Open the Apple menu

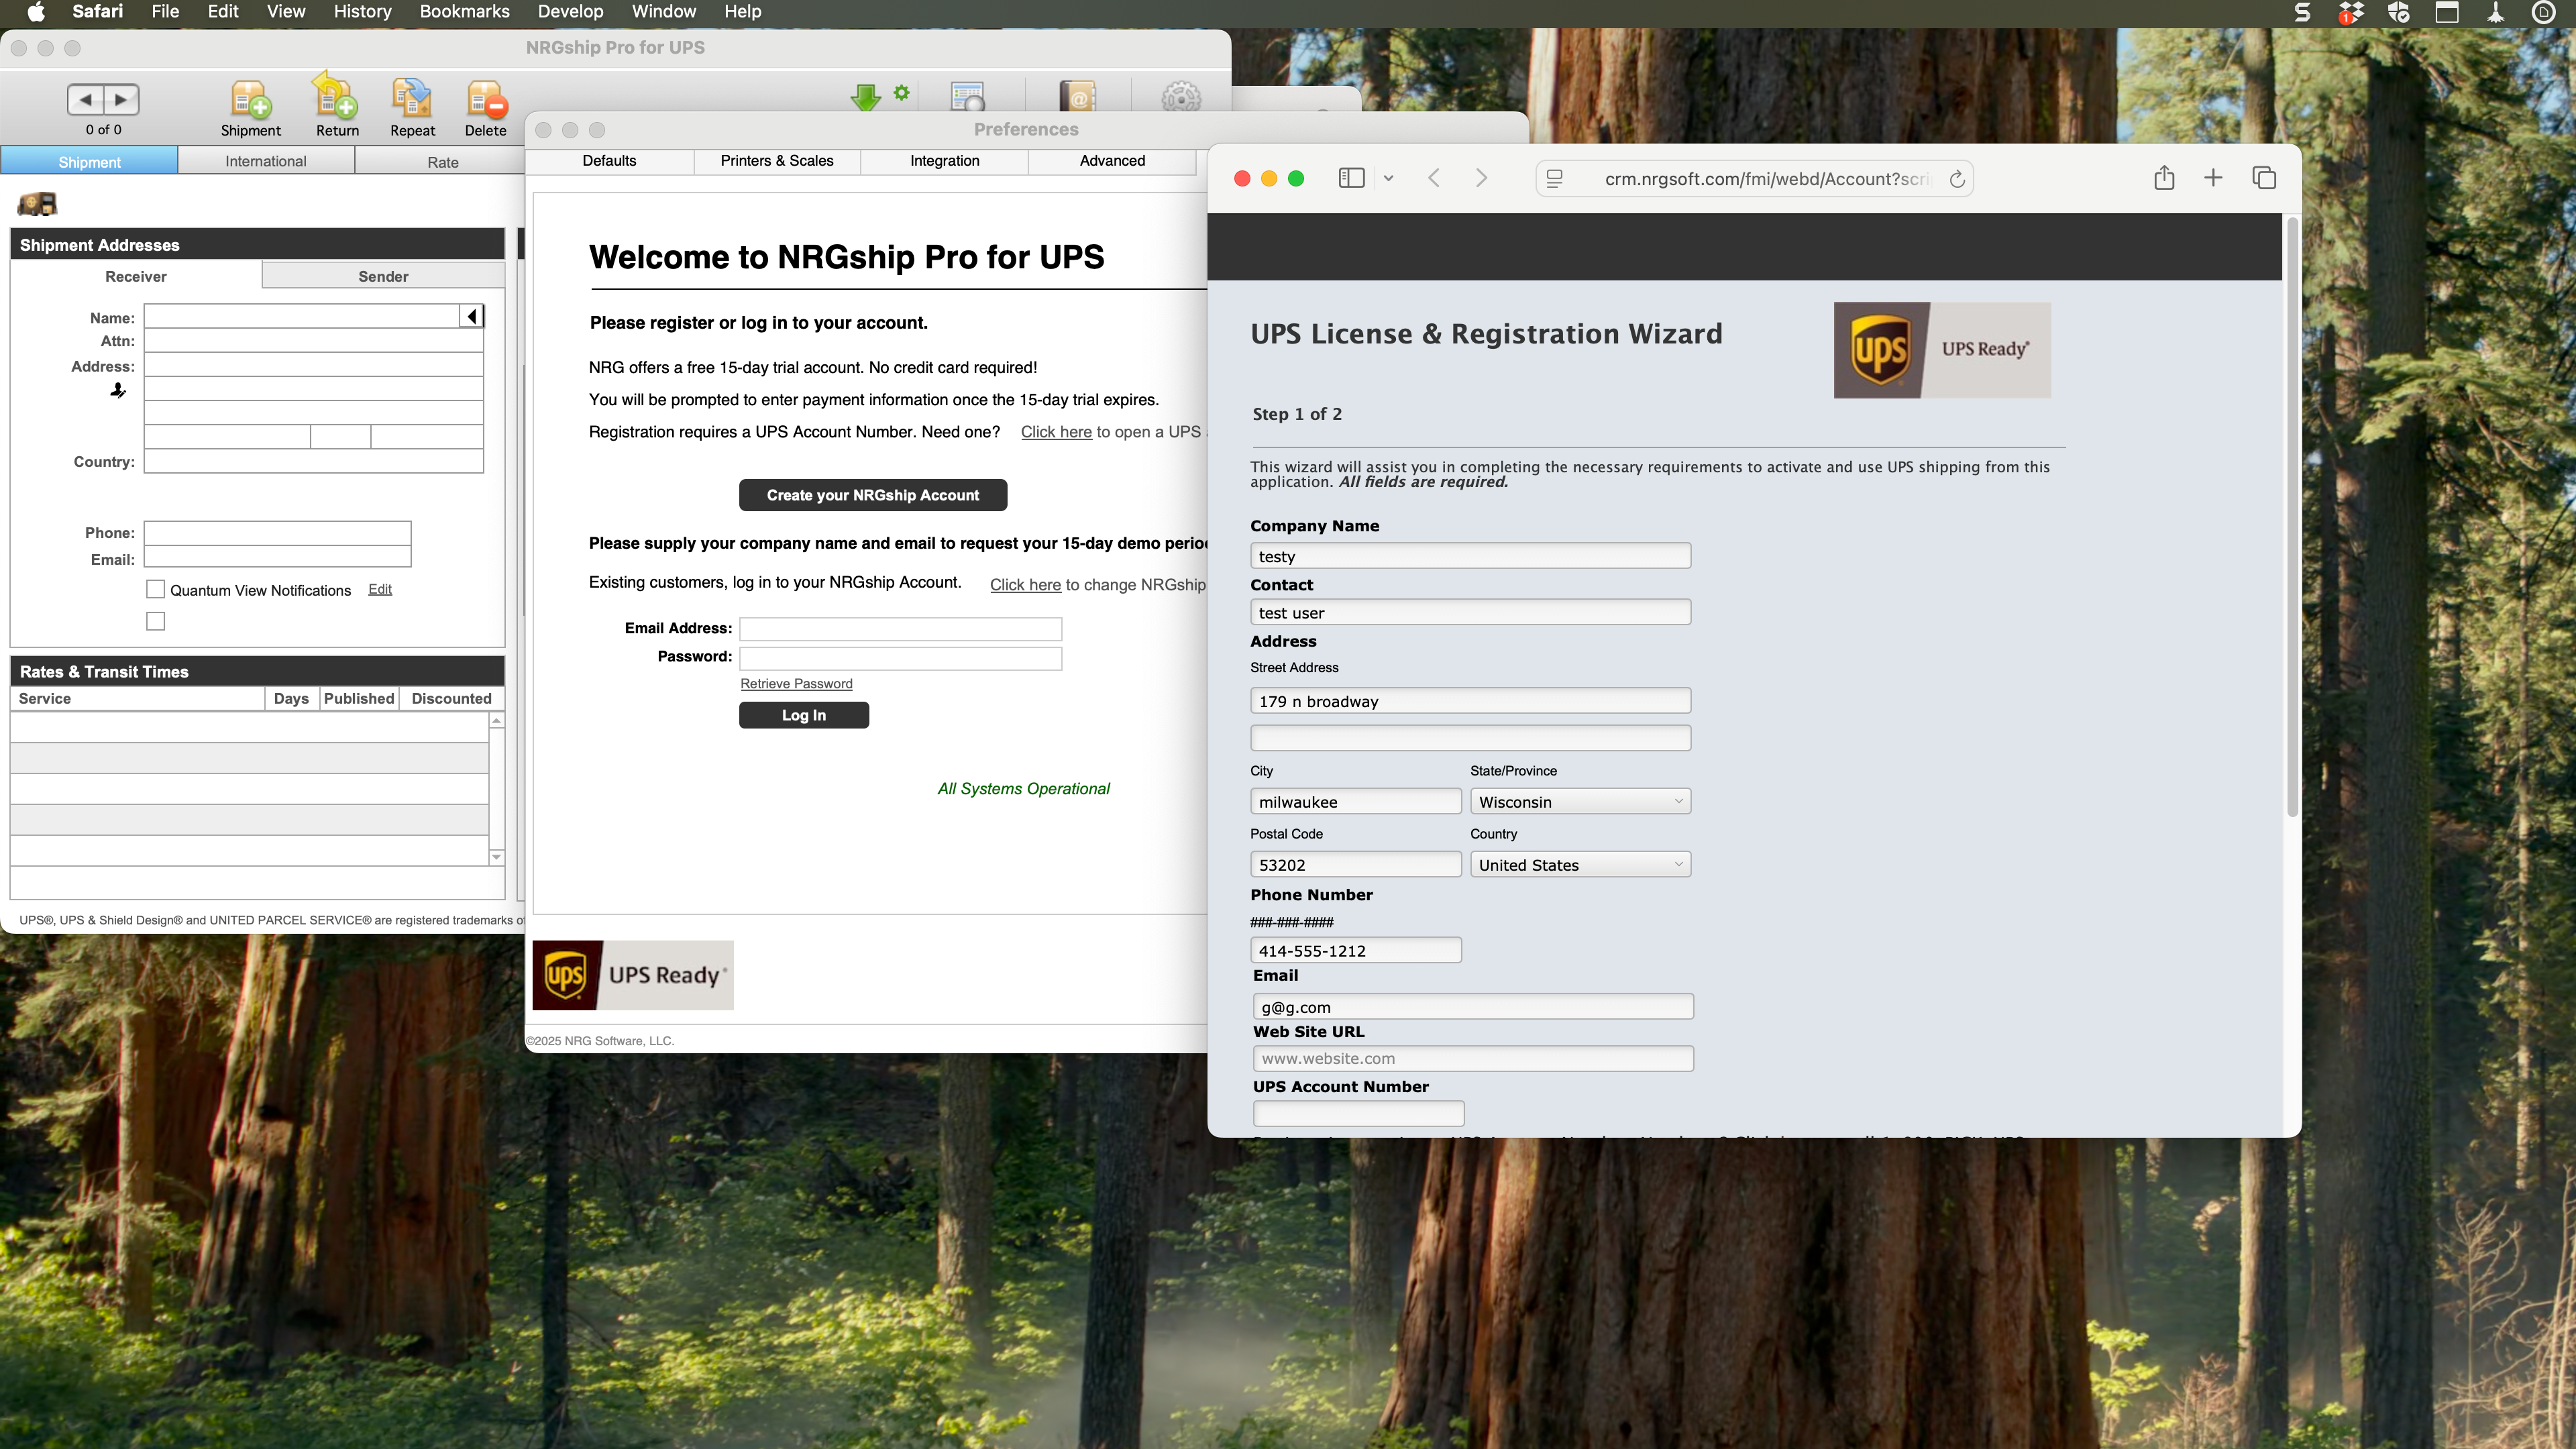point(36,12)
